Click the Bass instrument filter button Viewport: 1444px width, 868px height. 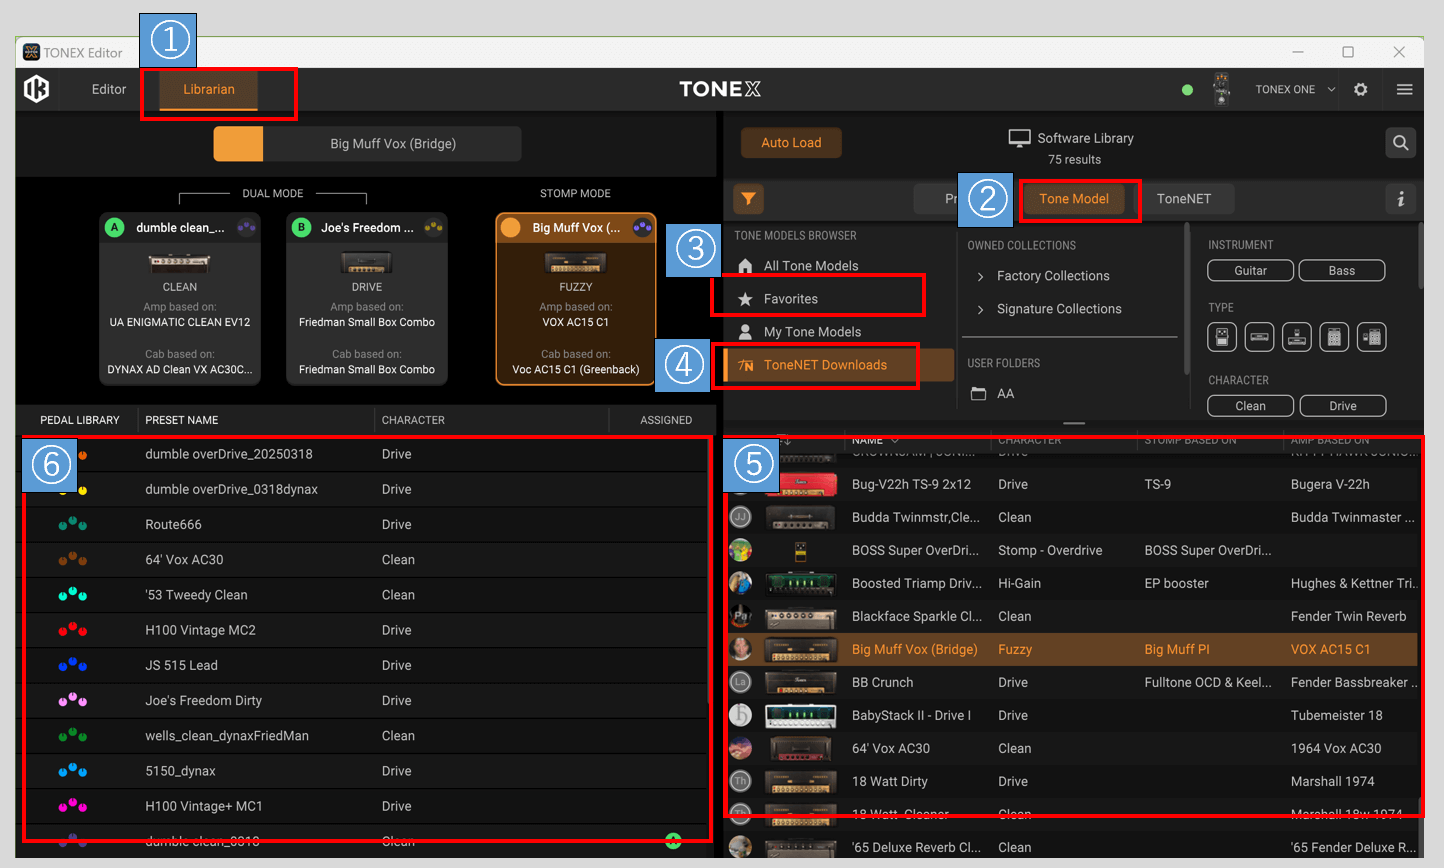pyautogui.click(x=1342, y=270)
